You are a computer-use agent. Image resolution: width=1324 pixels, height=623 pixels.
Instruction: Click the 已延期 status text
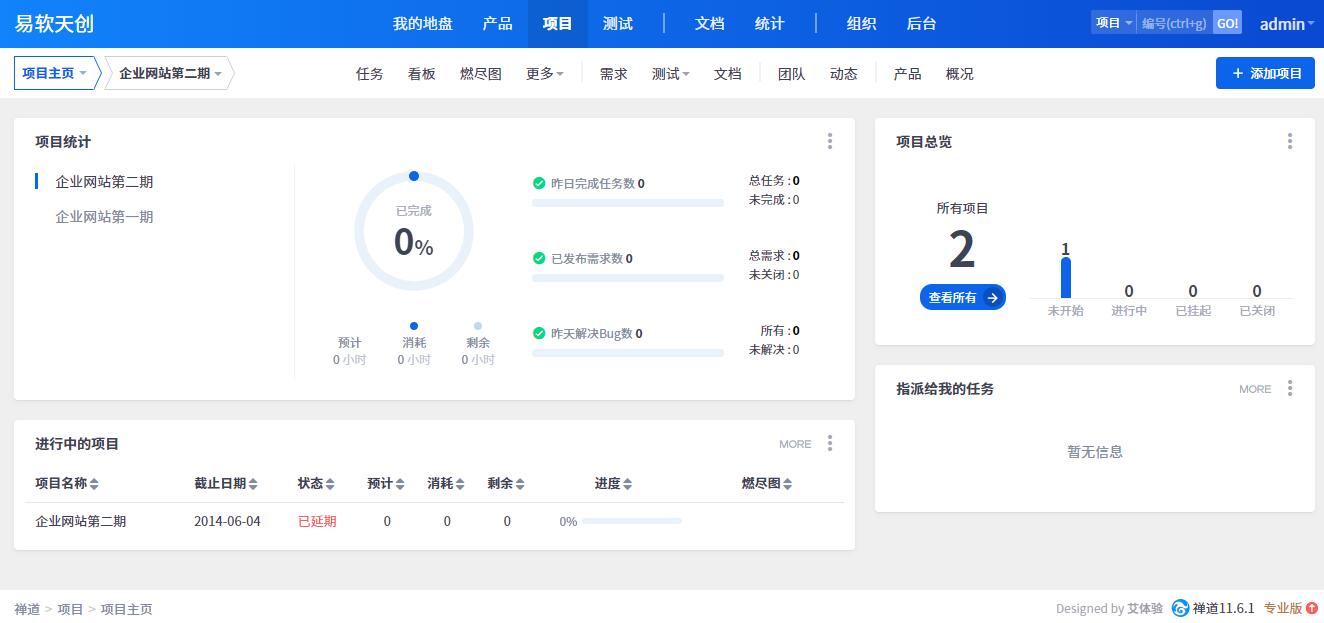point(317,521)
